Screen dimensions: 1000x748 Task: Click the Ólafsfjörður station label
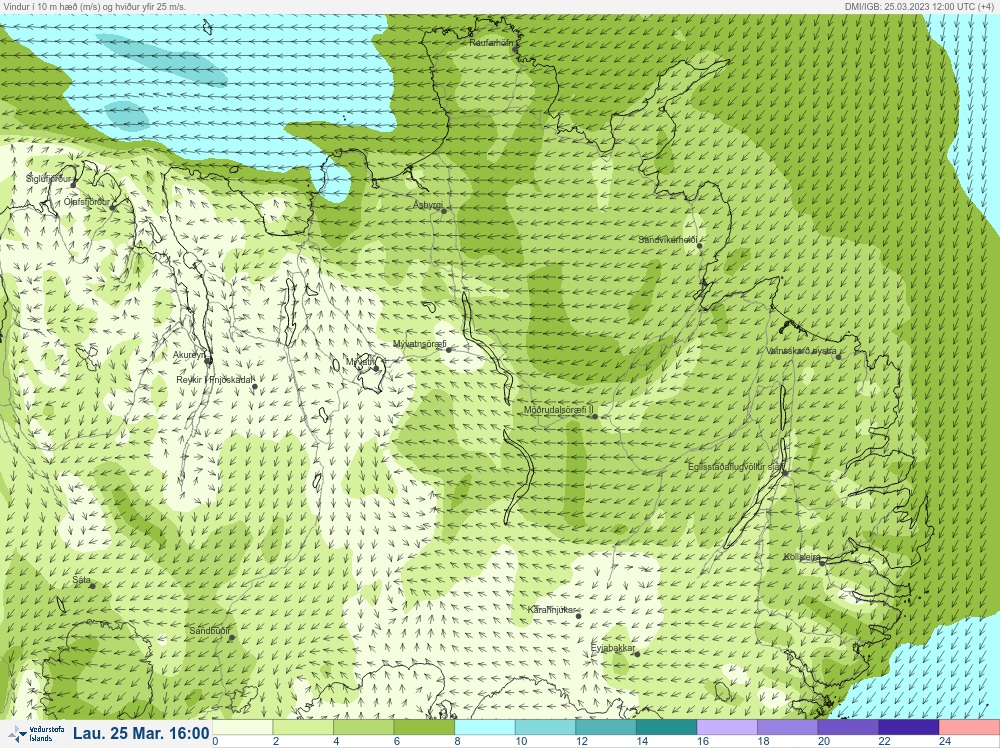87,202
